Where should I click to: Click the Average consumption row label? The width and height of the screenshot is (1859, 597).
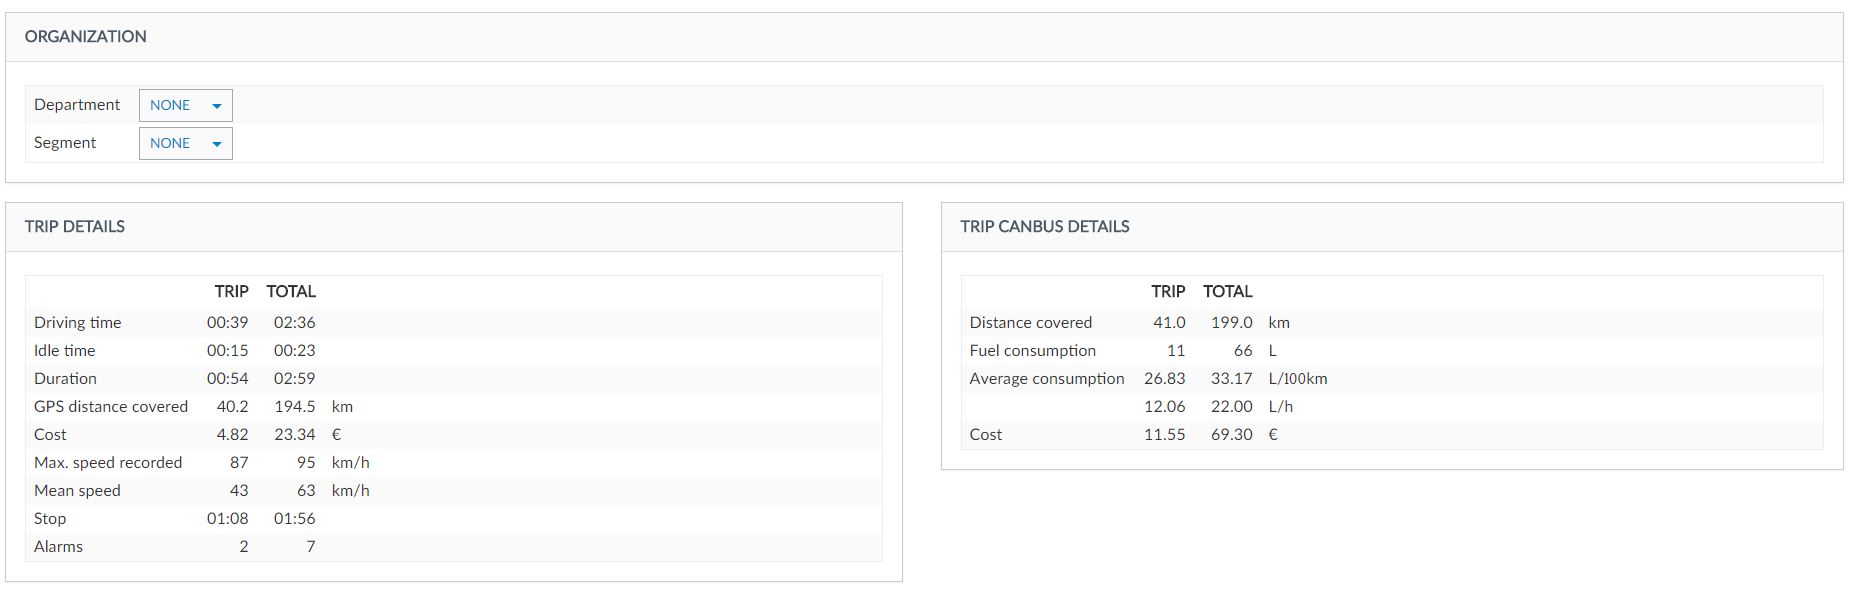tap(1047, 379)
